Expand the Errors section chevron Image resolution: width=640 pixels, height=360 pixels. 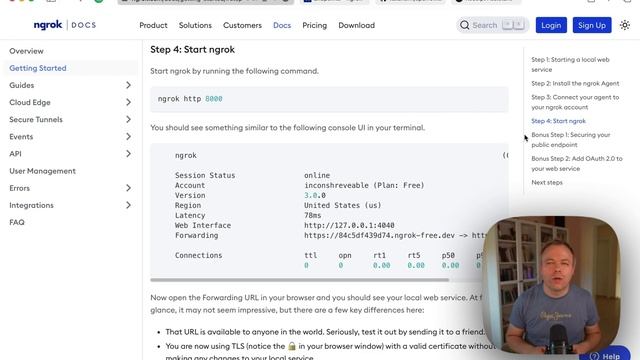128,188
